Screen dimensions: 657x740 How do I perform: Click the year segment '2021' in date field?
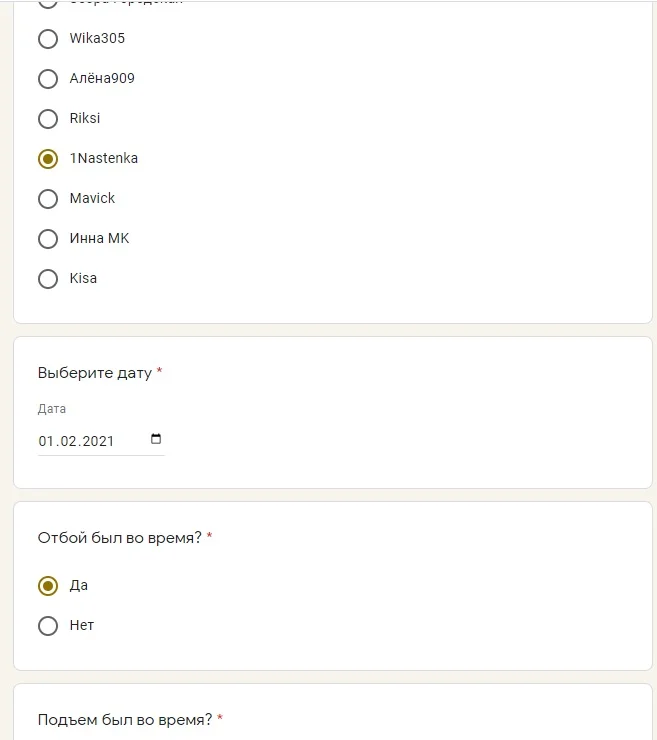click(x=98, y=441)
